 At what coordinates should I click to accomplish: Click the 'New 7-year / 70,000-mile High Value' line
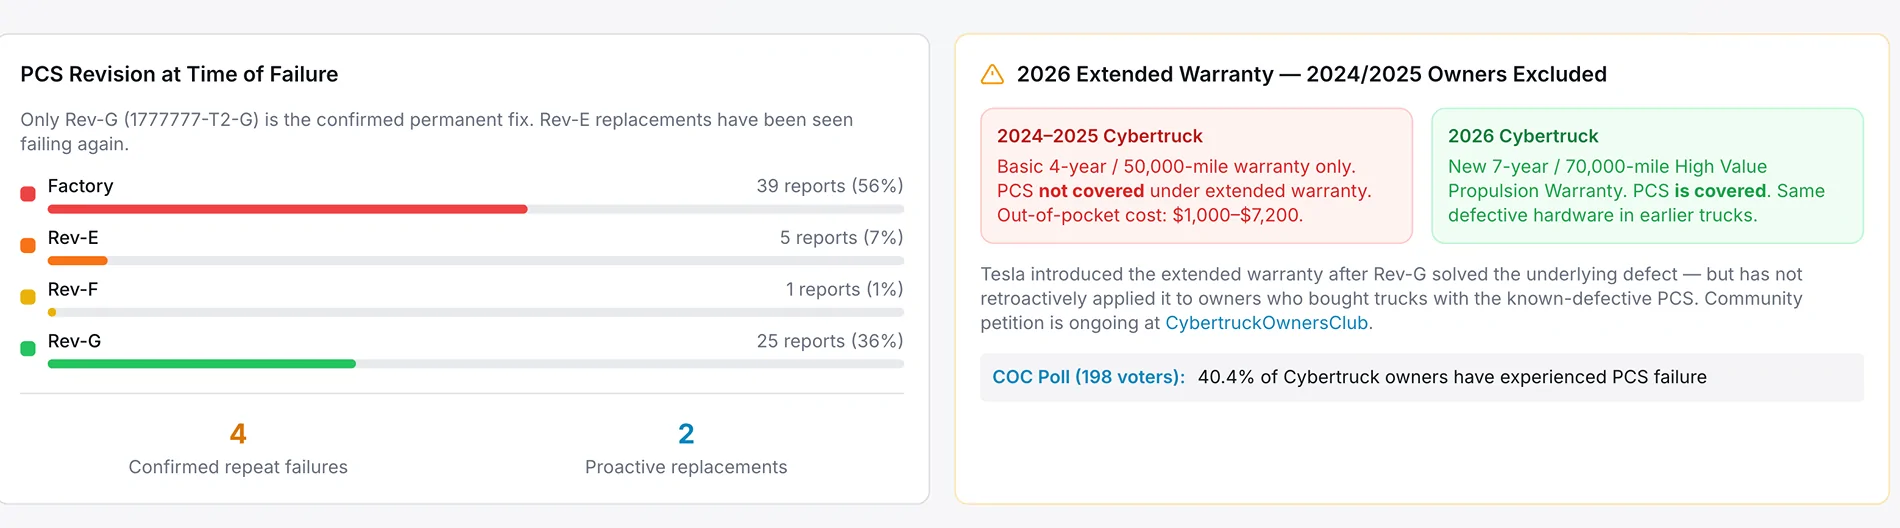pos(1607,167)
